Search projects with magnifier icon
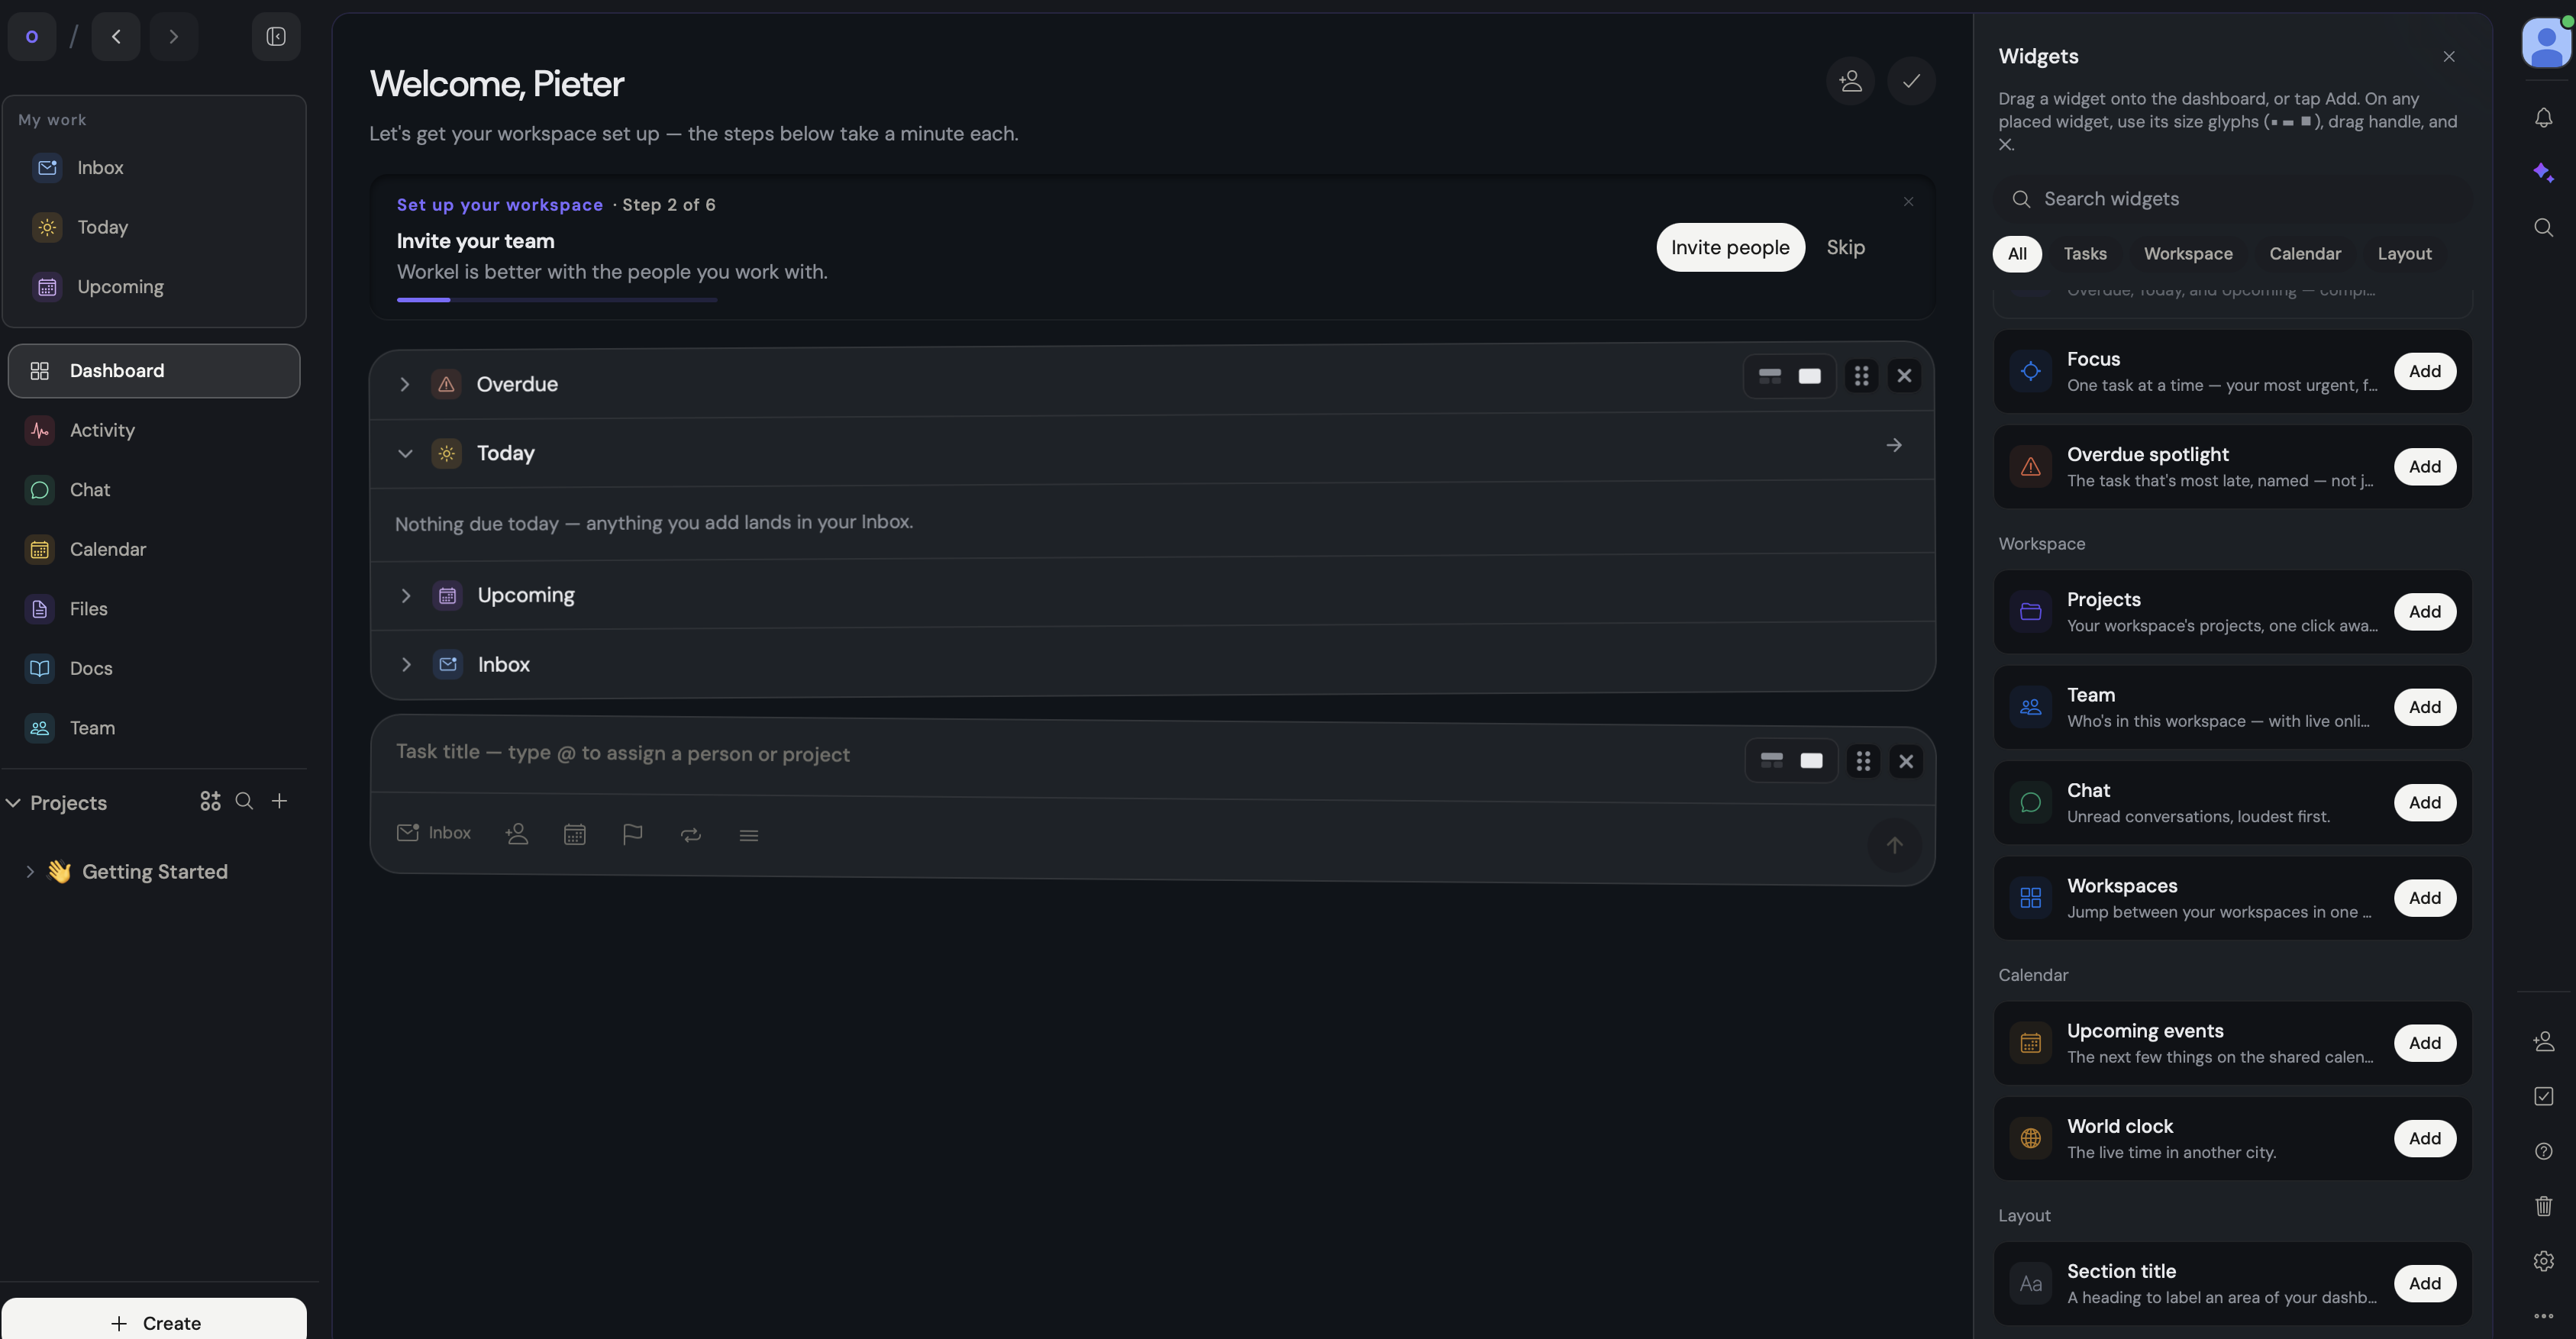 [244, 801]
